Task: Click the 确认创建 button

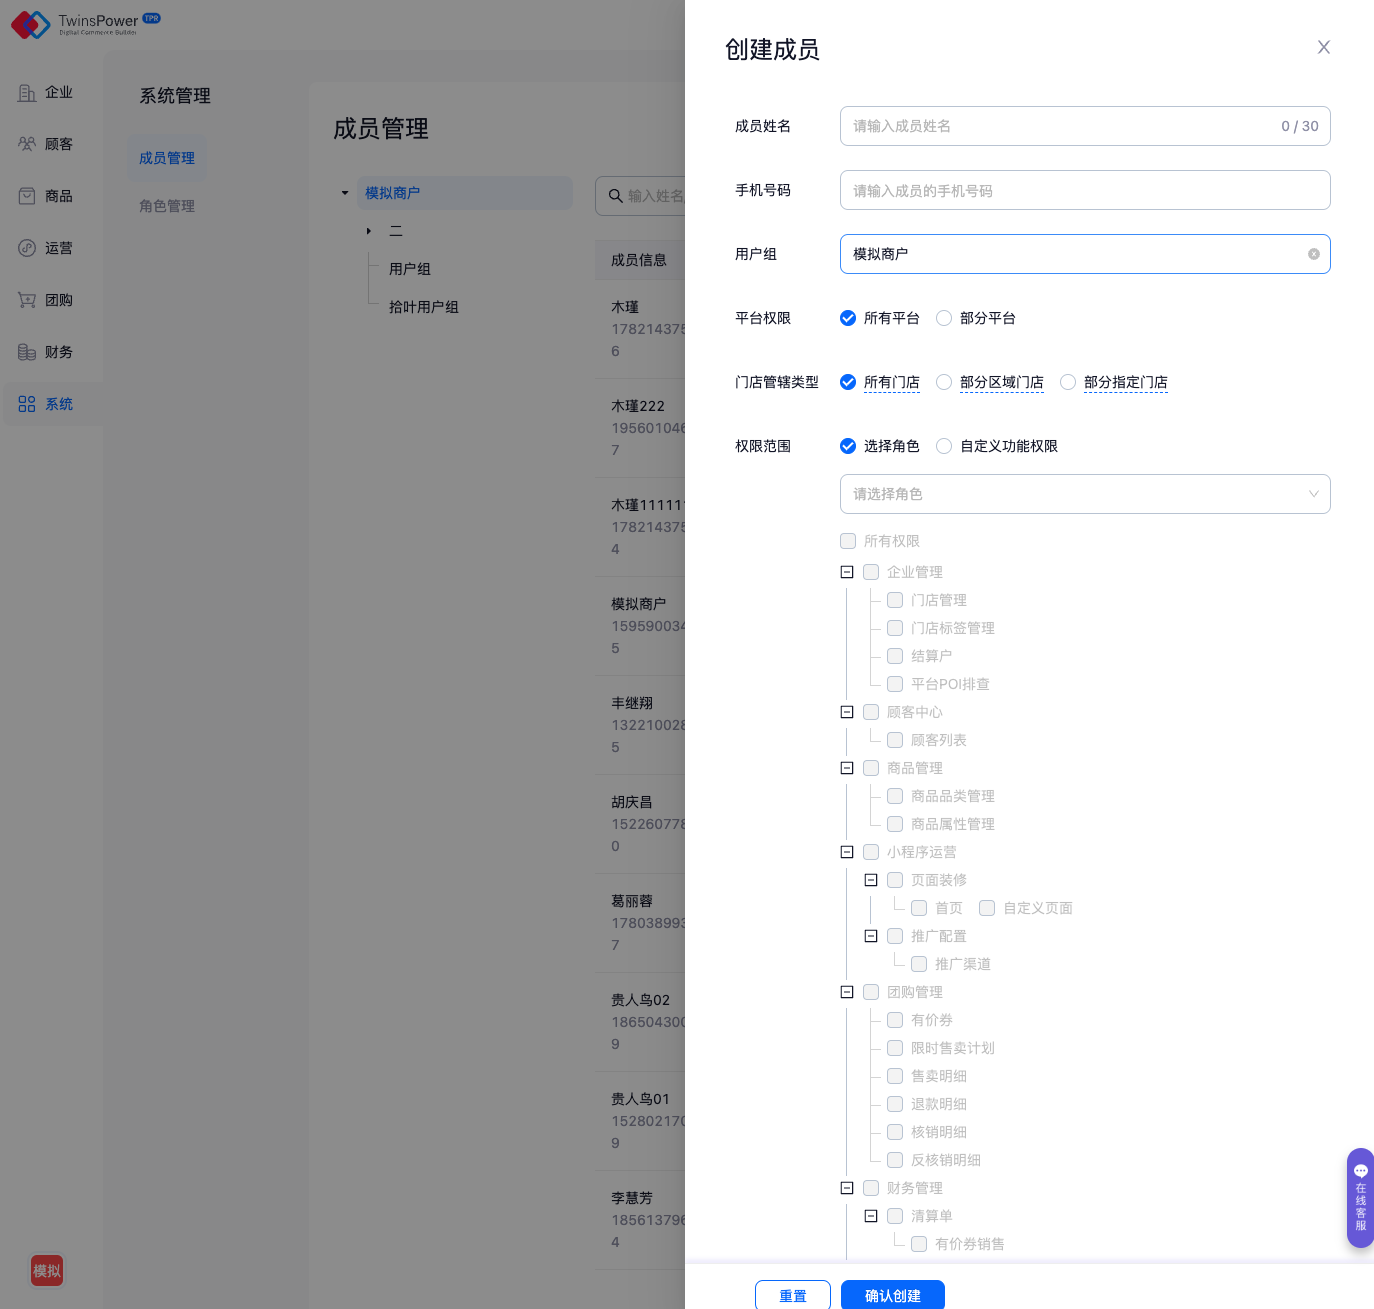Action: click(892, 1295)
